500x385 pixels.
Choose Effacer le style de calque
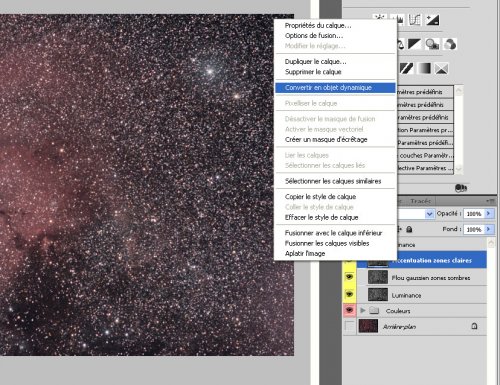[x=321, y=217]
